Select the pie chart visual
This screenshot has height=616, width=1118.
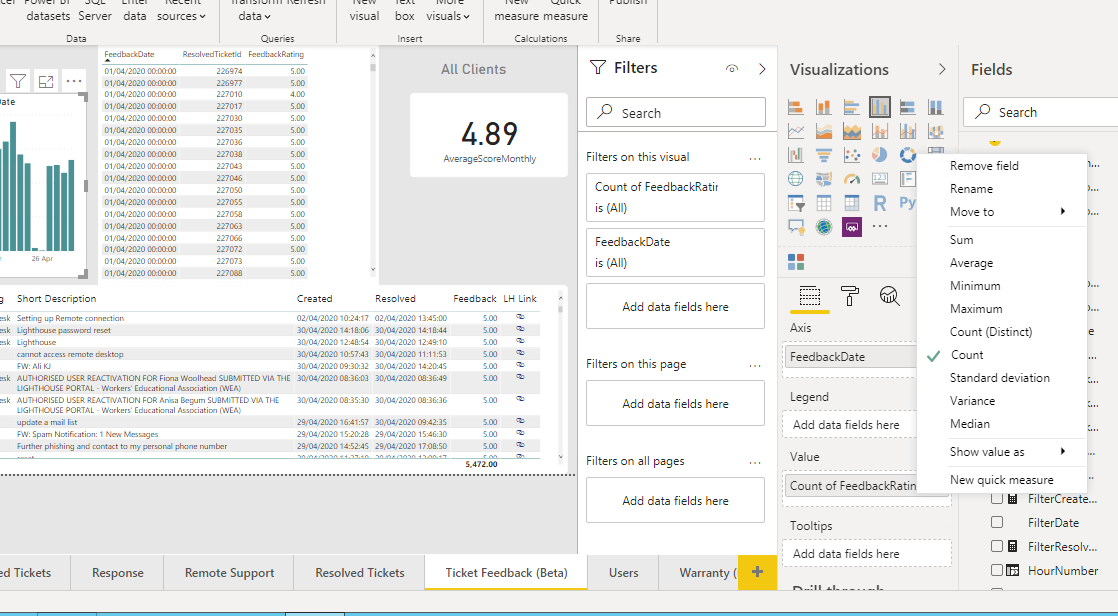880,155
